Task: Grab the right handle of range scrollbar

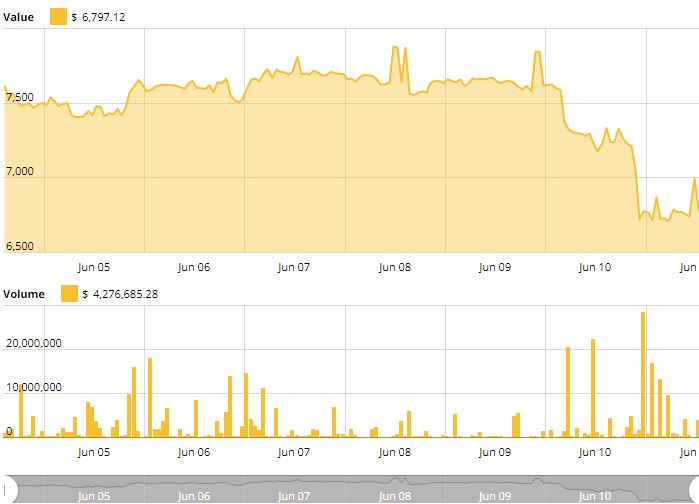Action: point(694,488)
